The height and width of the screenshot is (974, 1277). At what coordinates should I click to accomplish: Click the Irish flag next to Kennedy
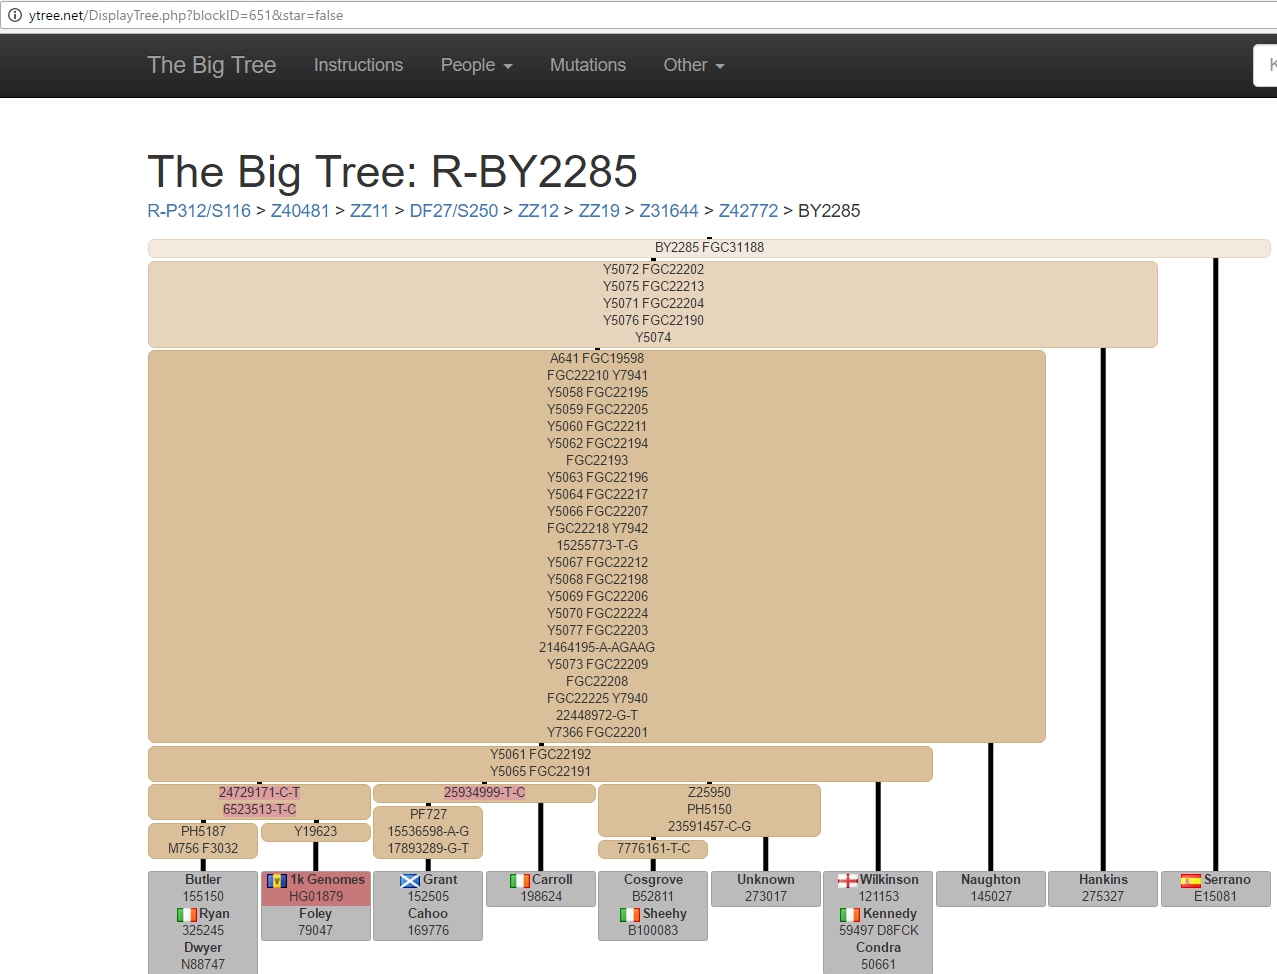[850, 914]
